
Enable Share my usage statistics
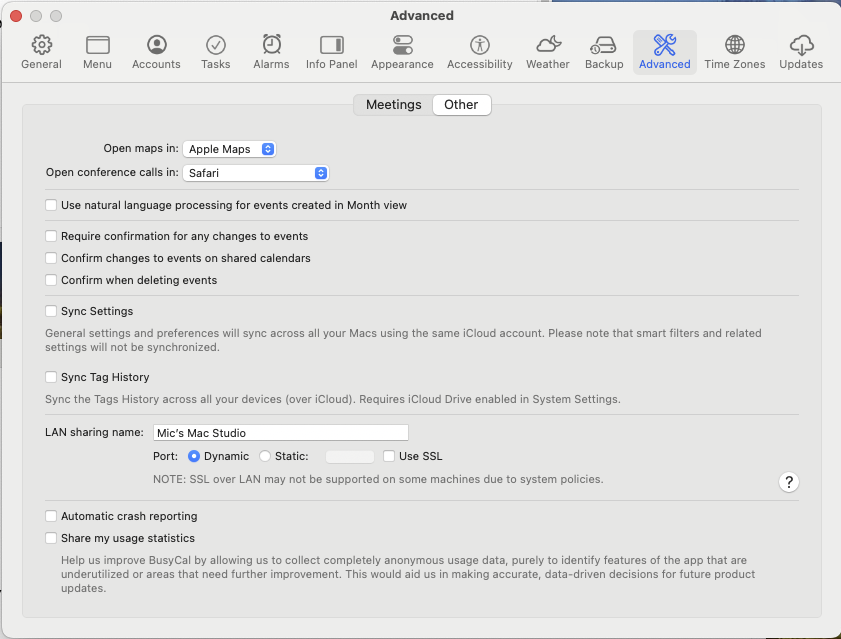(51, 538)
